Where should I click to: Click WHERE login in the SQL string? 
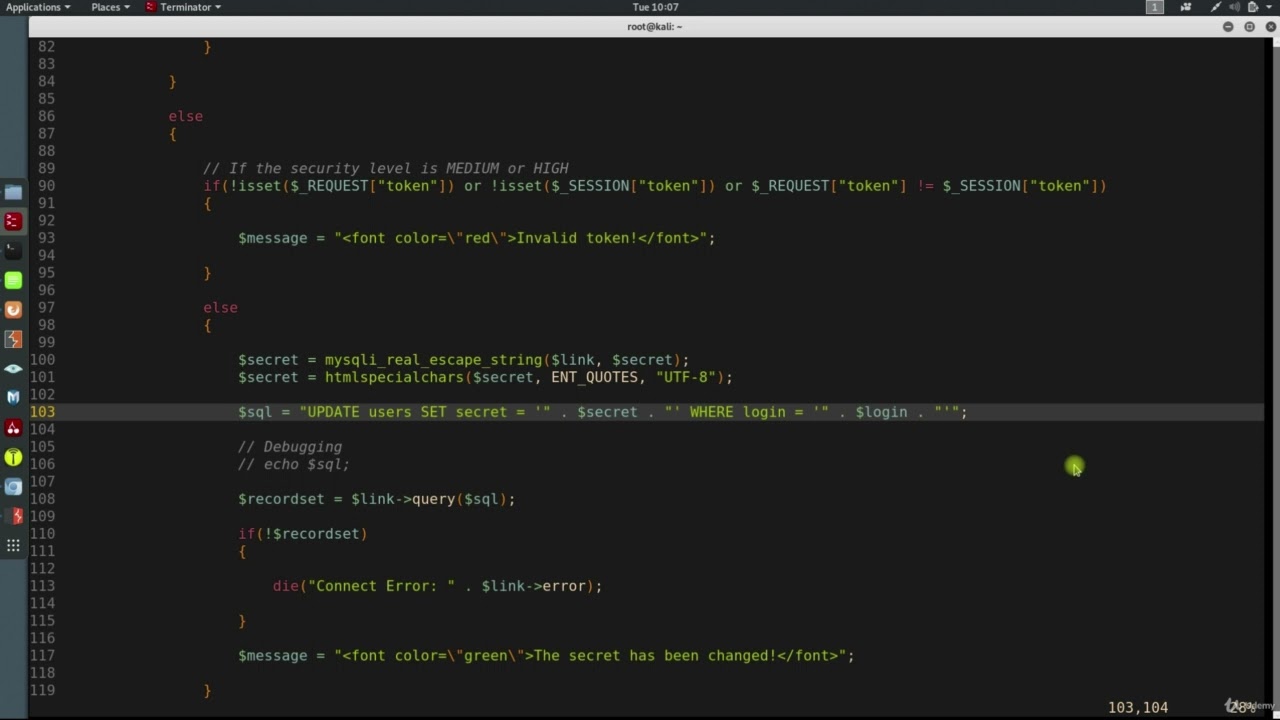tap(737, 412)
